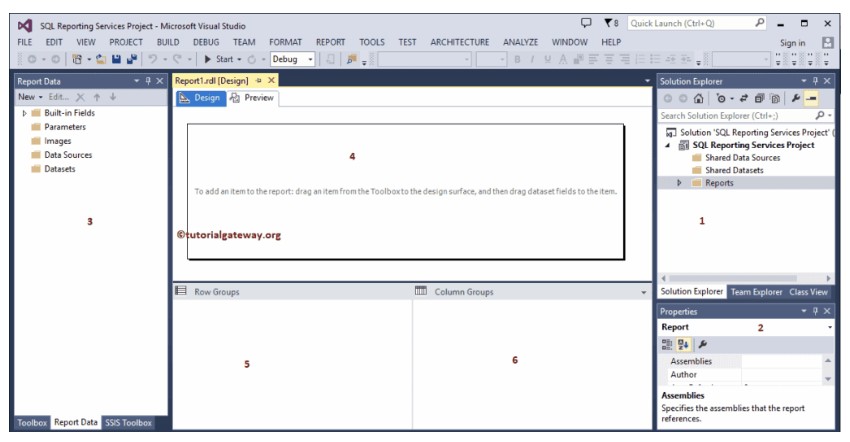This screenshot has width=850, height=442.
Task: Click the Sign in link
Action: (793, 43)
